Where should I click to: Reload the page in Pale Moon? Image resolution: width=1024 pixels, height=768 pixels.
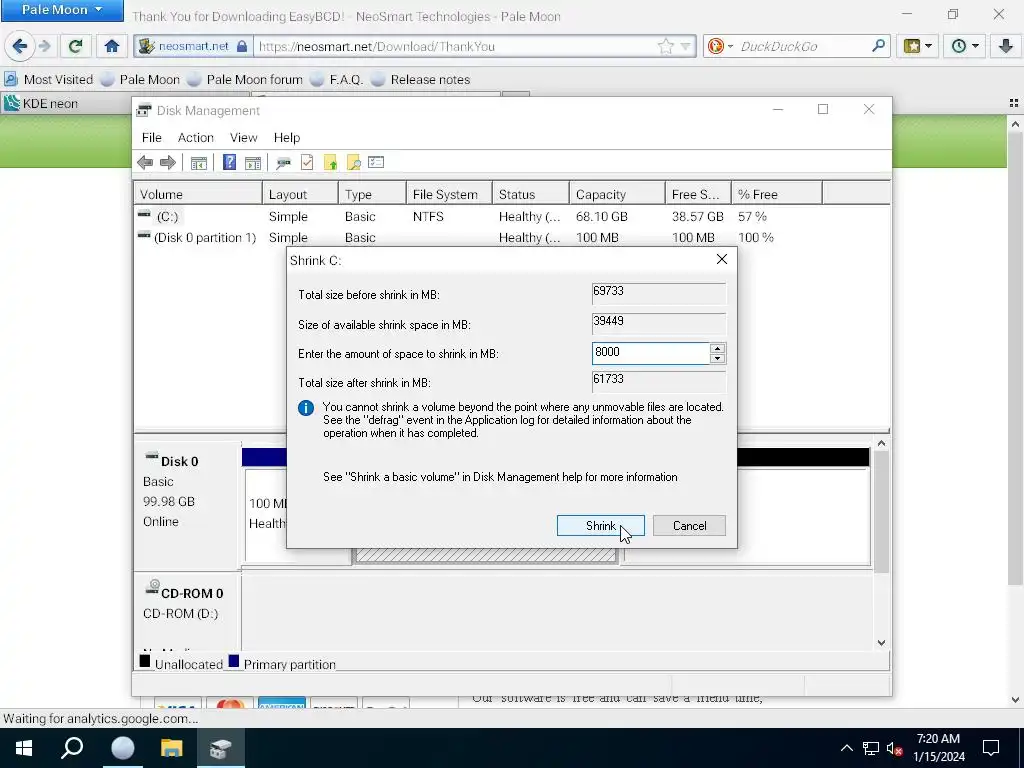(75, 46)
